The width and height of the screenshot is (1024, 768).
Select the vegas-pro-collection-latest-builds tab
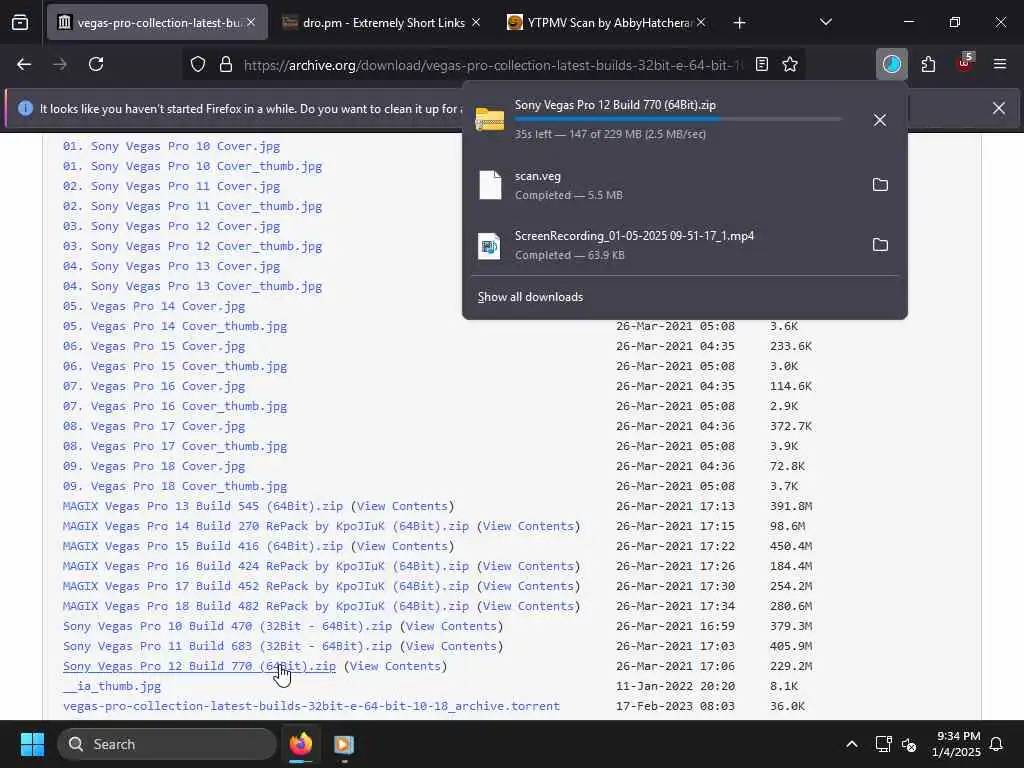tap(157, 23)
